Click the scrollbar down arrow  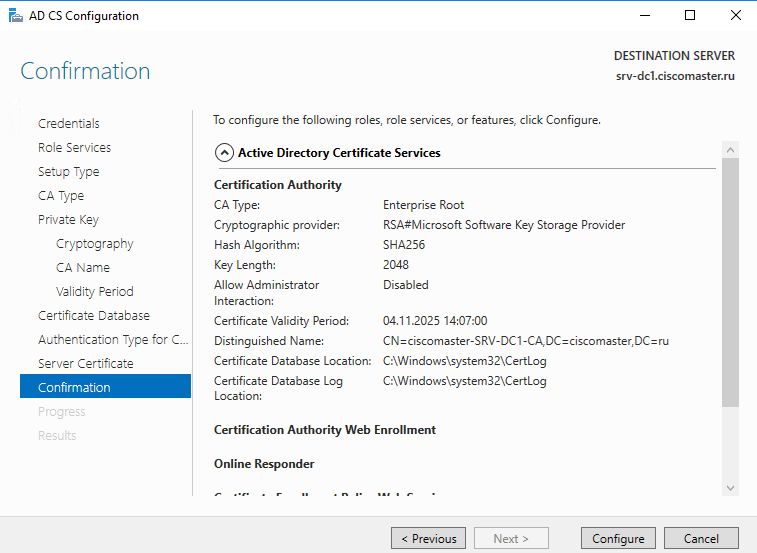click(730, 488)
